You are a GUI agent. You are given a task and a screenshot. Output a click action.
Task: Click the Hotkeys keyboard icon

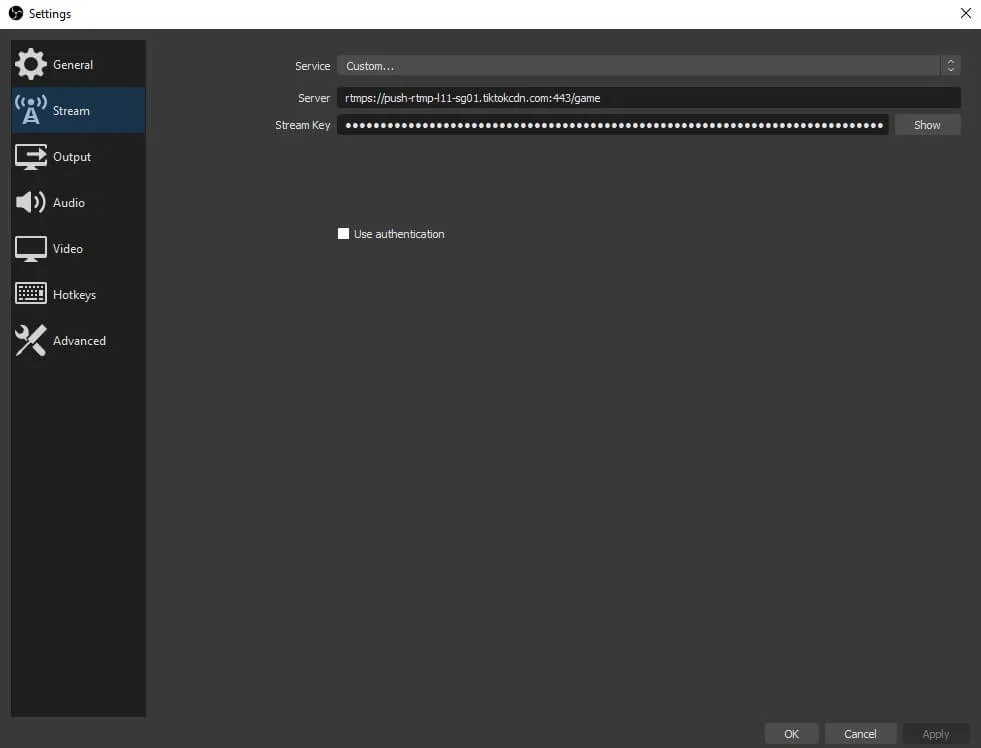pyautogui.click(x=30, y=295)
